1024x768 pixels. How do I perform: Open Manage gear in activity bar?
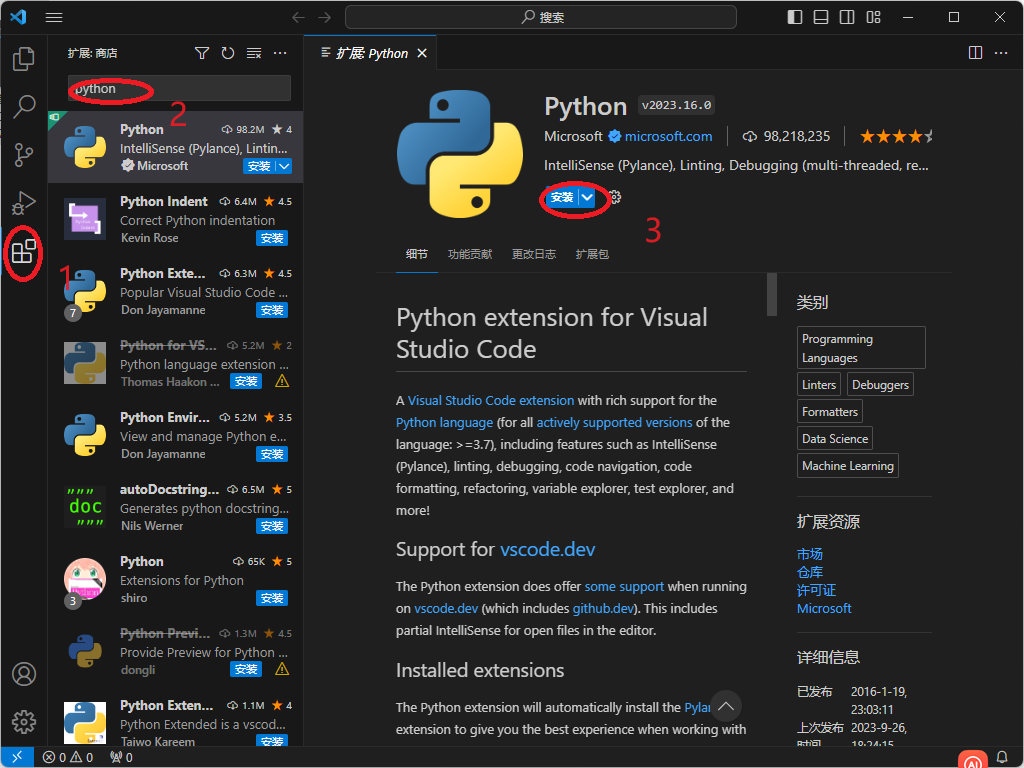click(24, 722)
